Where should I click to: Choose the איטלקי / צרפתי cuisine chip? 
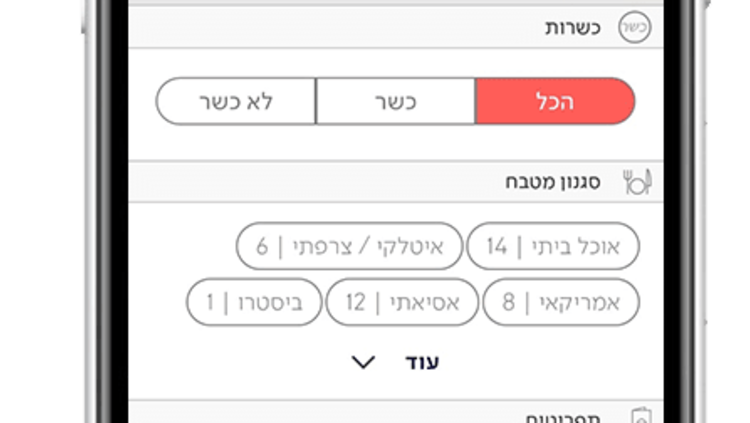(350, 247)
